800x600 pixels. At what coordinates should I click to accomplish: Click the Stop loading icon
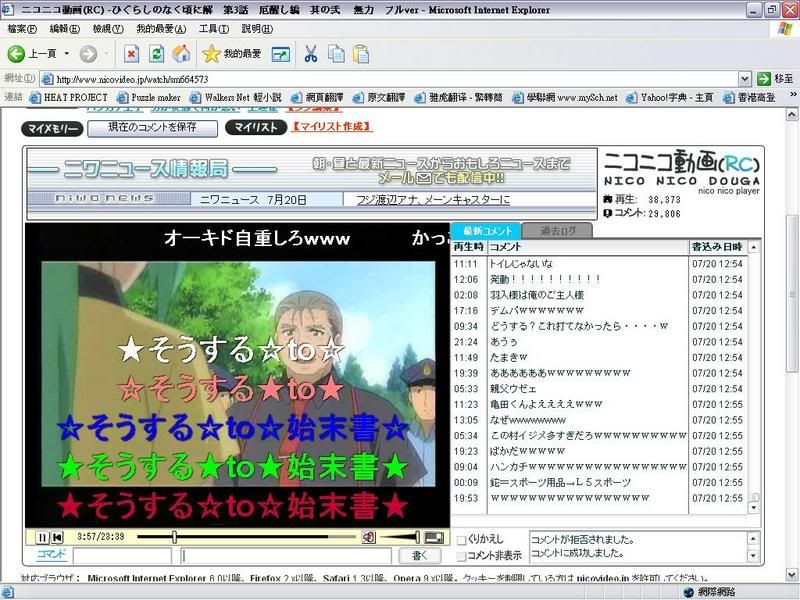pyautogui.click(x=132, y=53)
